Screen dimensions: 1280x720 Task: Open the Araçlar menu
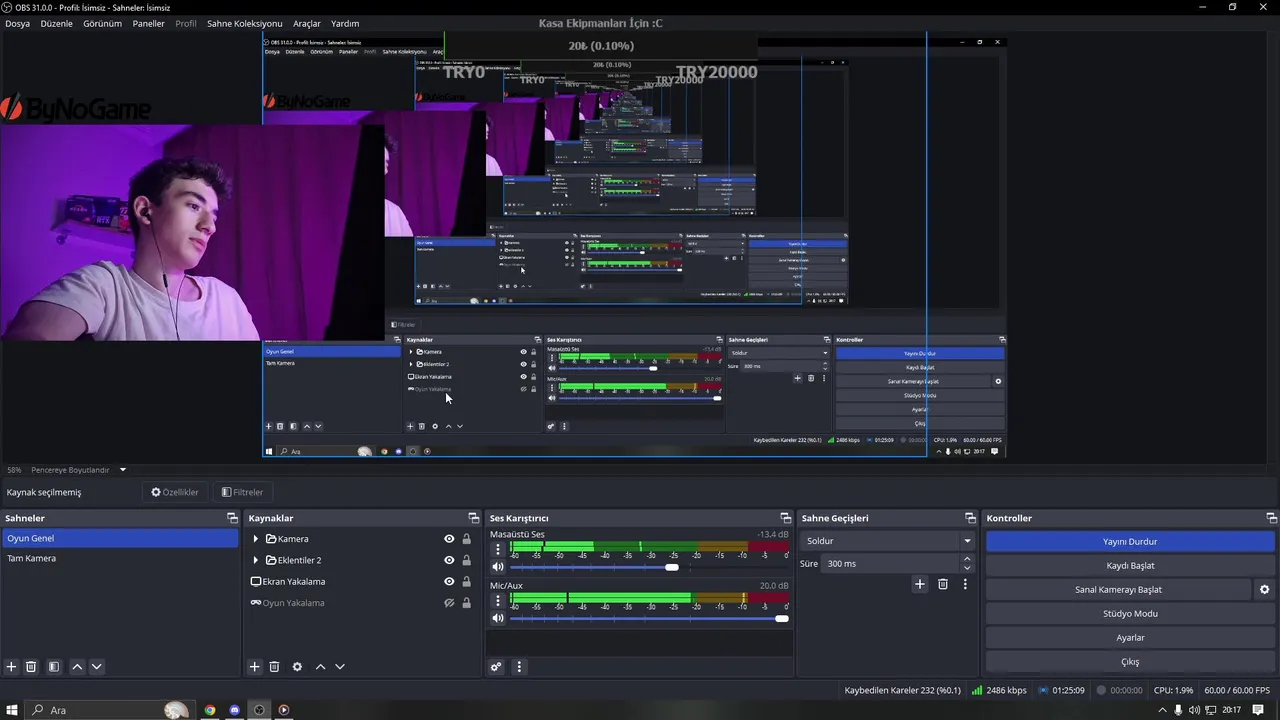click(306, 23)
